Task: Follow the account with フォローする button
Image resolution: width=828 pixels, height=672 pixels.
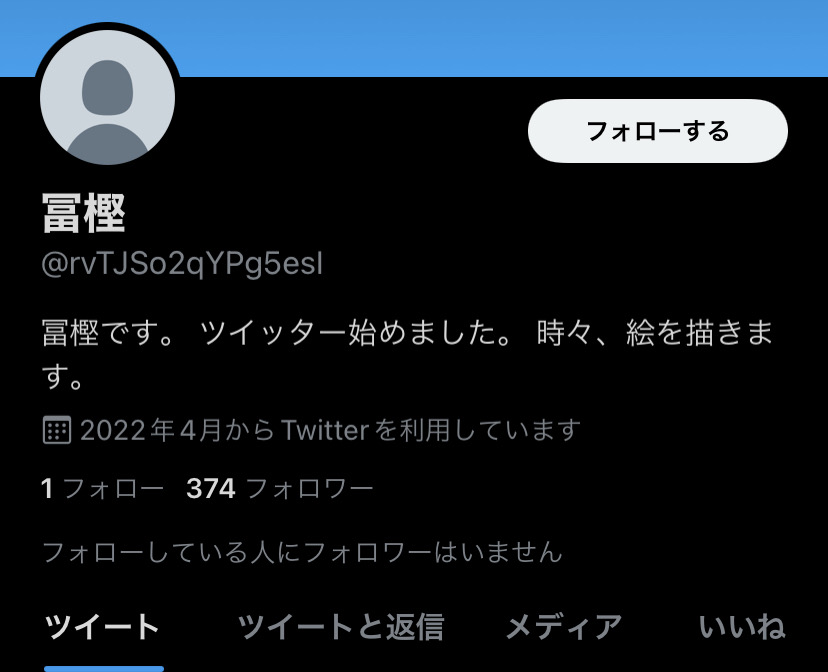Action: (x=657, y=131)
